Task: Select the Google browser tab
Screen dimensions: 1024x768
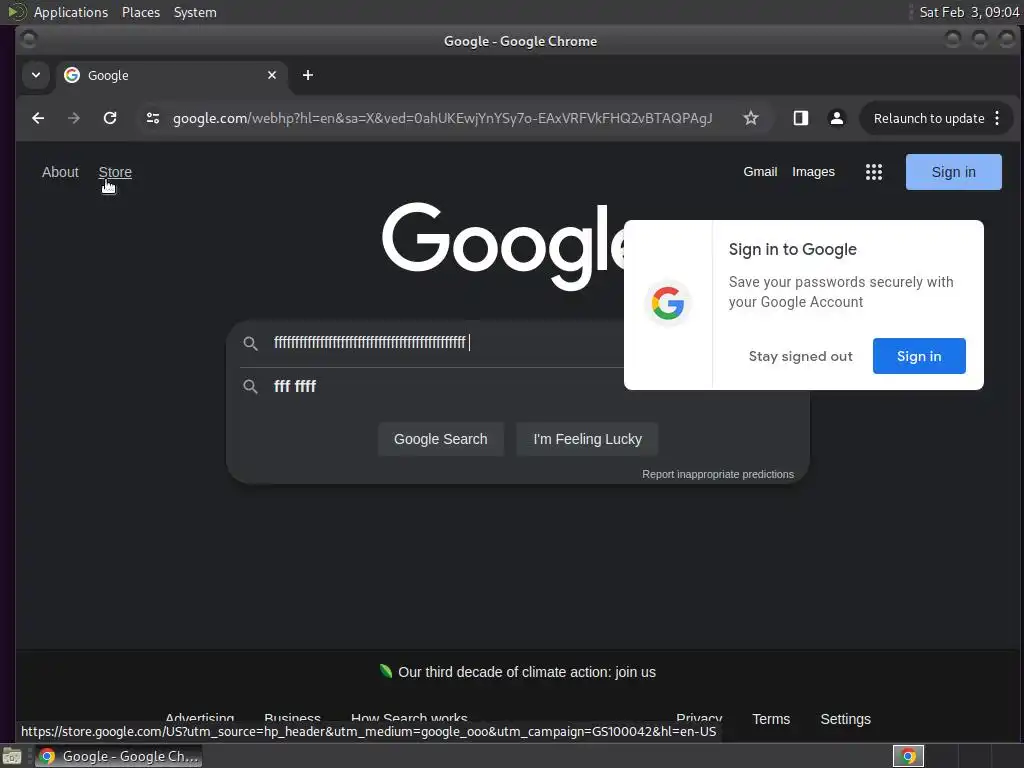Action: [x=172, y=75]
